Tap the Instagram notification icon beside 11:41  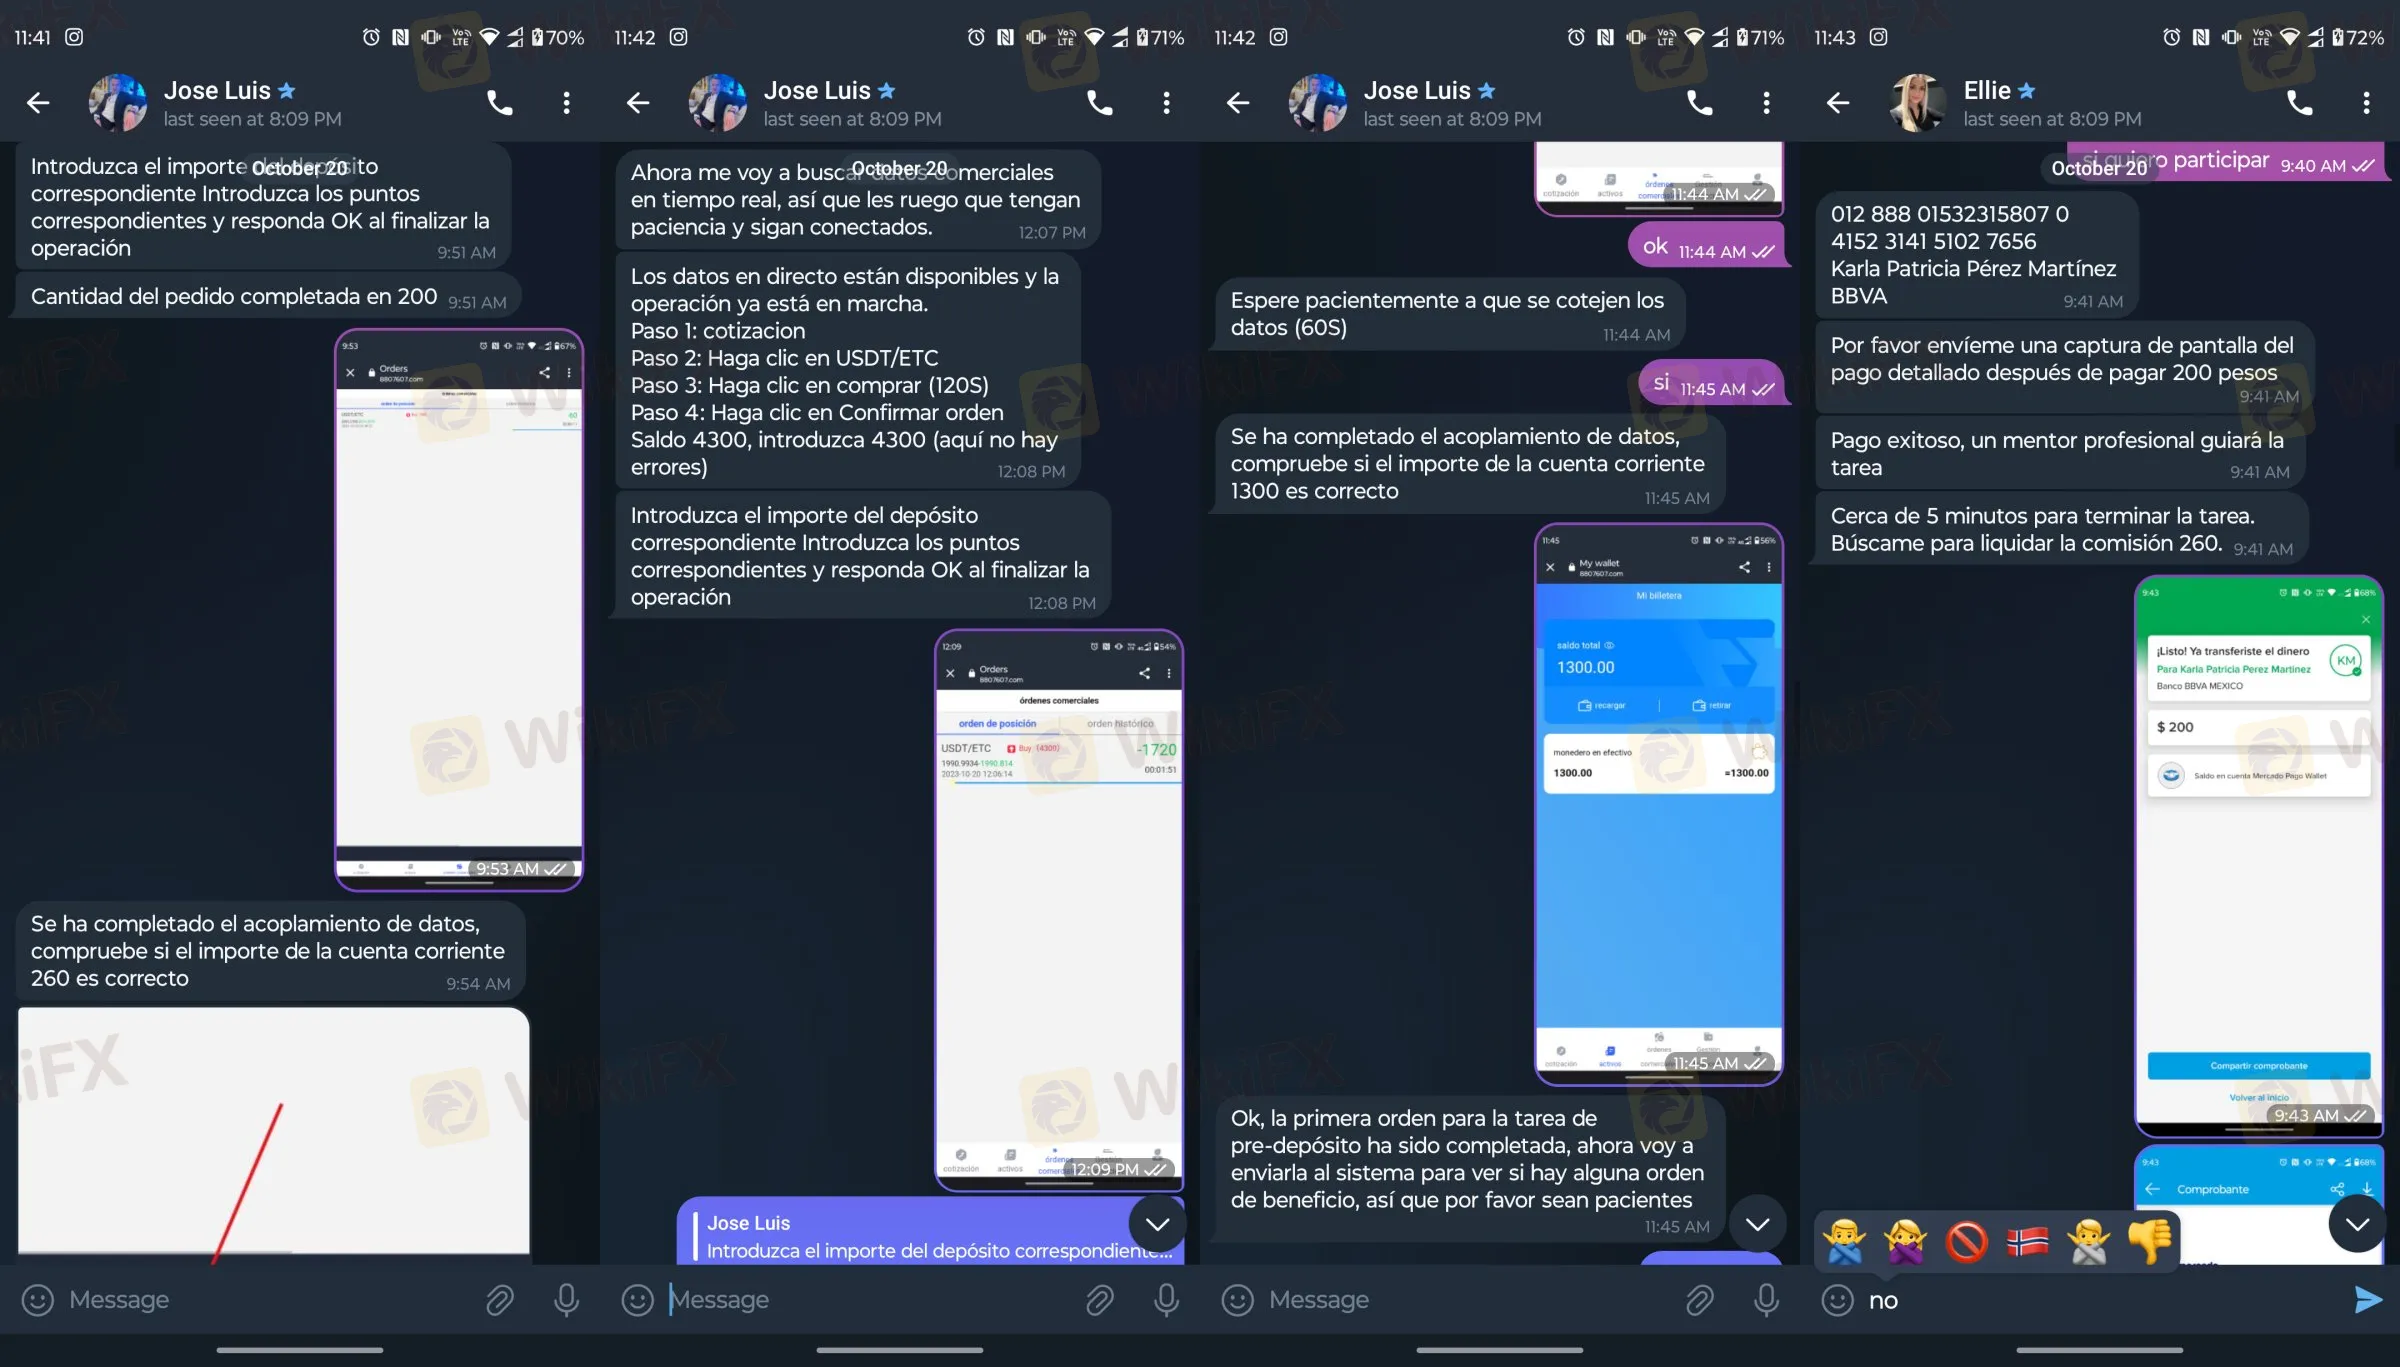pyautogui.click(x=74, y=37)
